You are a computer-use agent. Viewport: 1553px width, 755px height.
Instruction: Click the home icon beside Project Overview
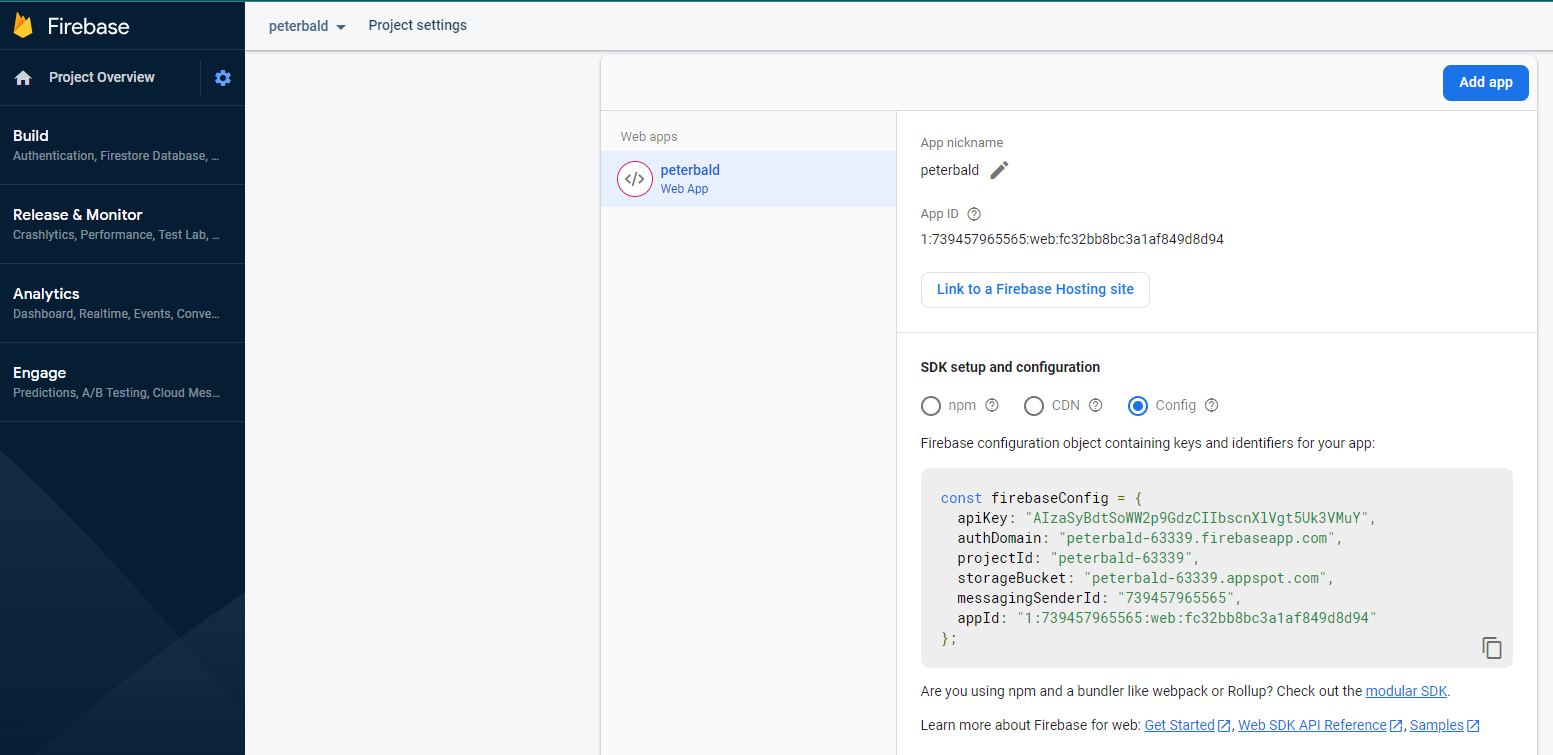[23, 78]
